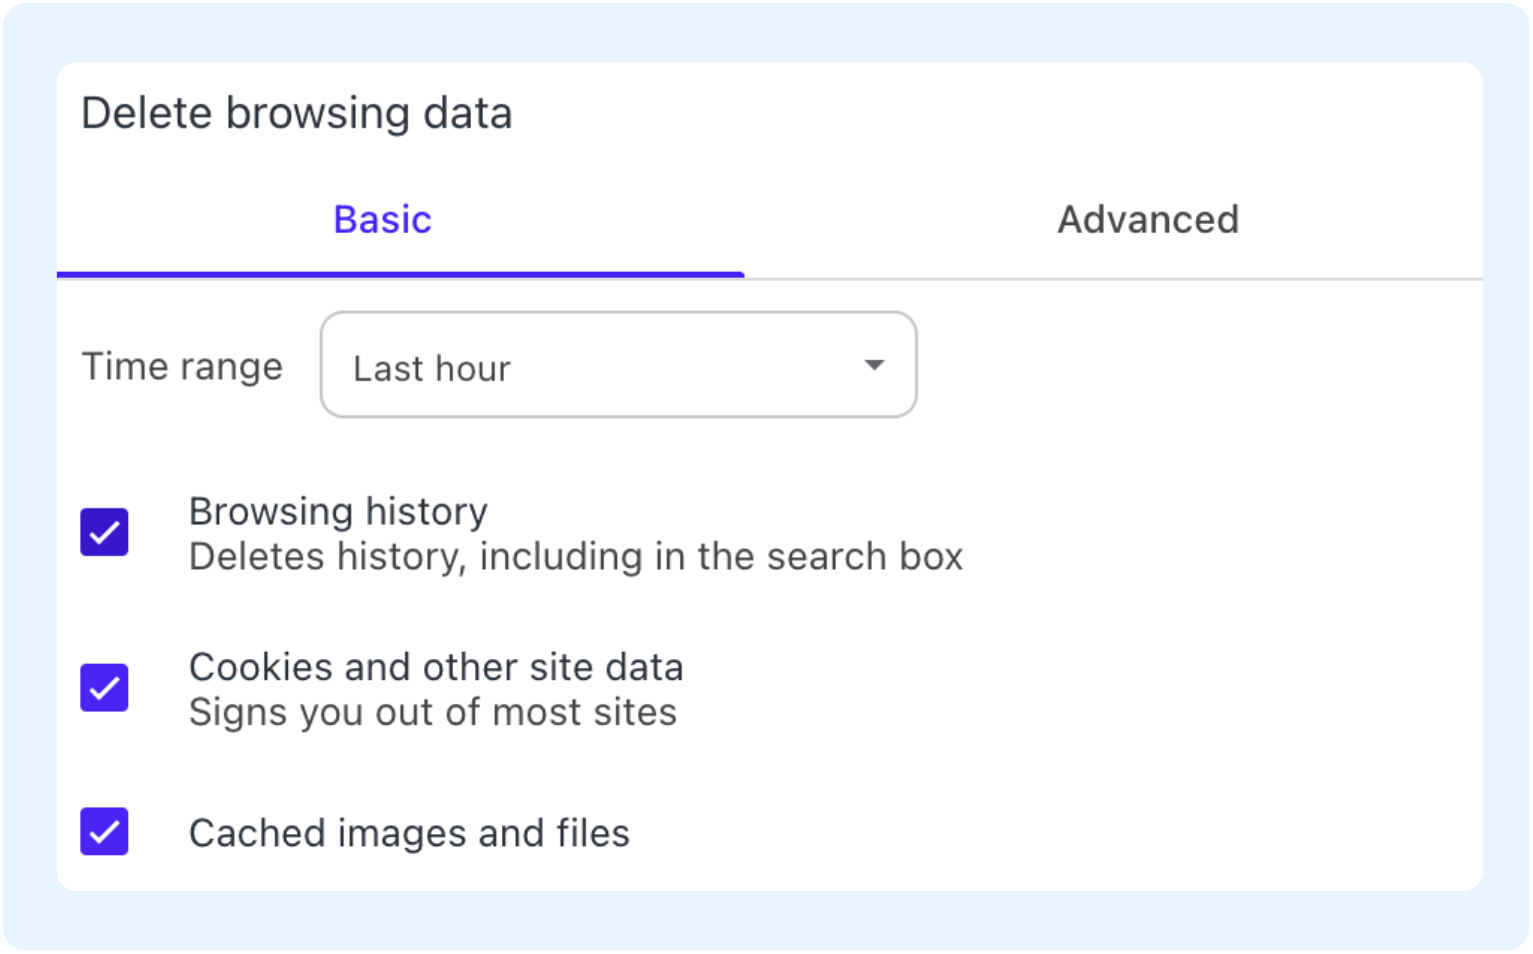Click the 'Browsing history' label
This screenshot has height=954, width=1533.
coord(338,512)
